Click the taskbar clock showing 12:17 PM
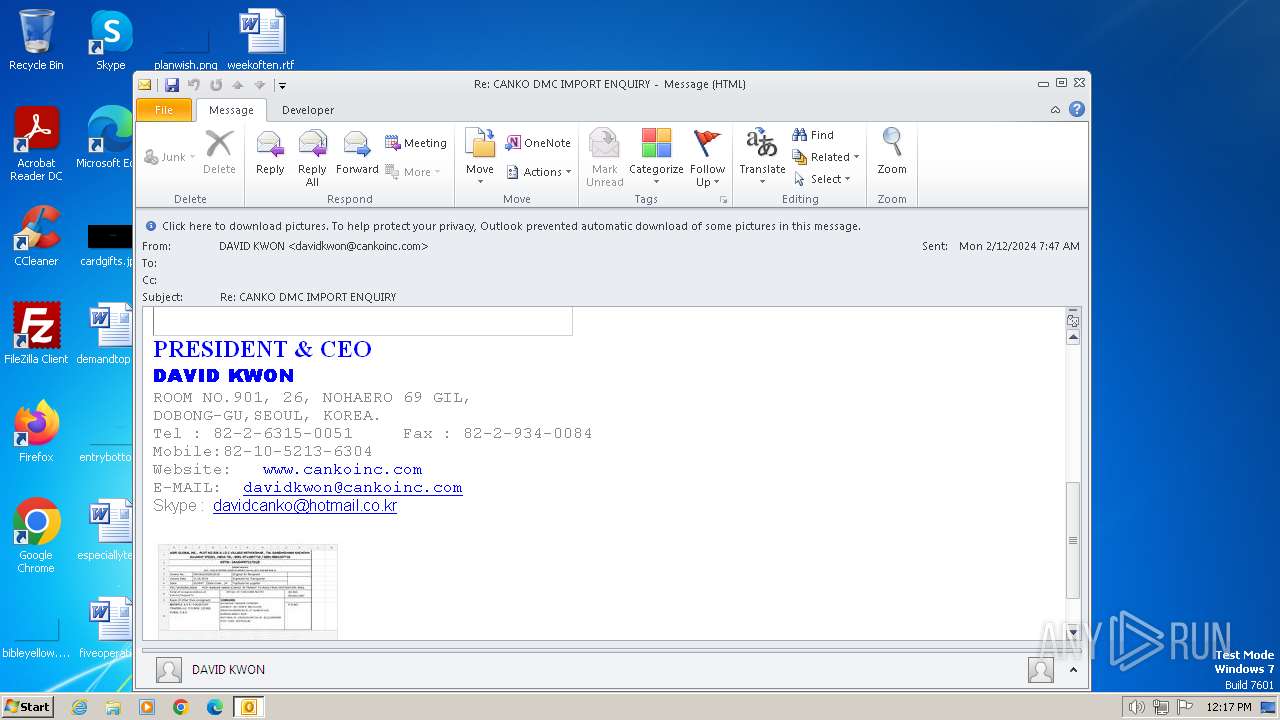This screenshot has height=720, width=1280. (1228, 707)
